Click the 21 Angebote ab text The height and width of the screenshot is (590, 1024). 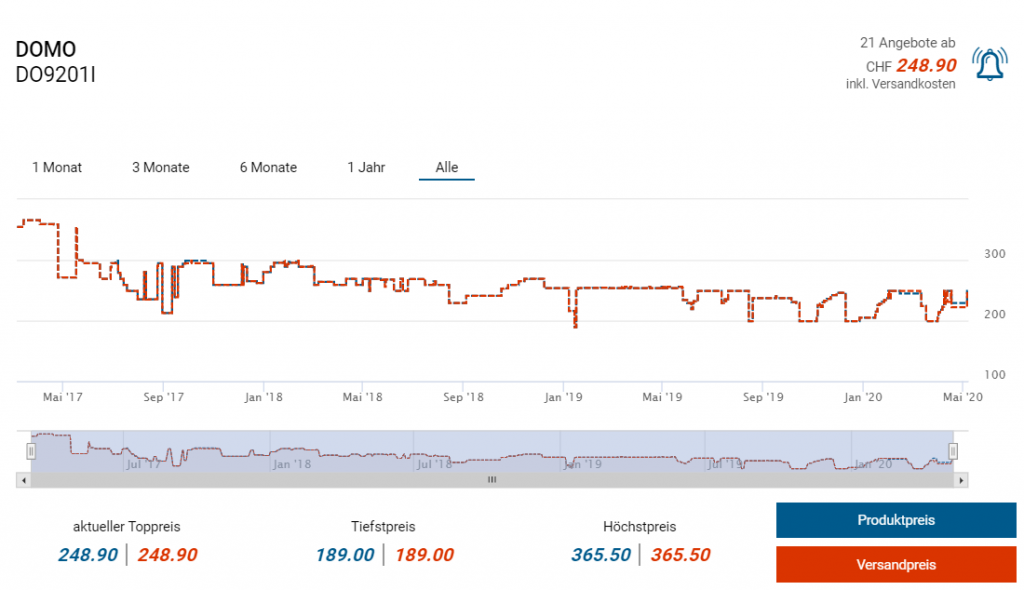(x=907, y=43)
